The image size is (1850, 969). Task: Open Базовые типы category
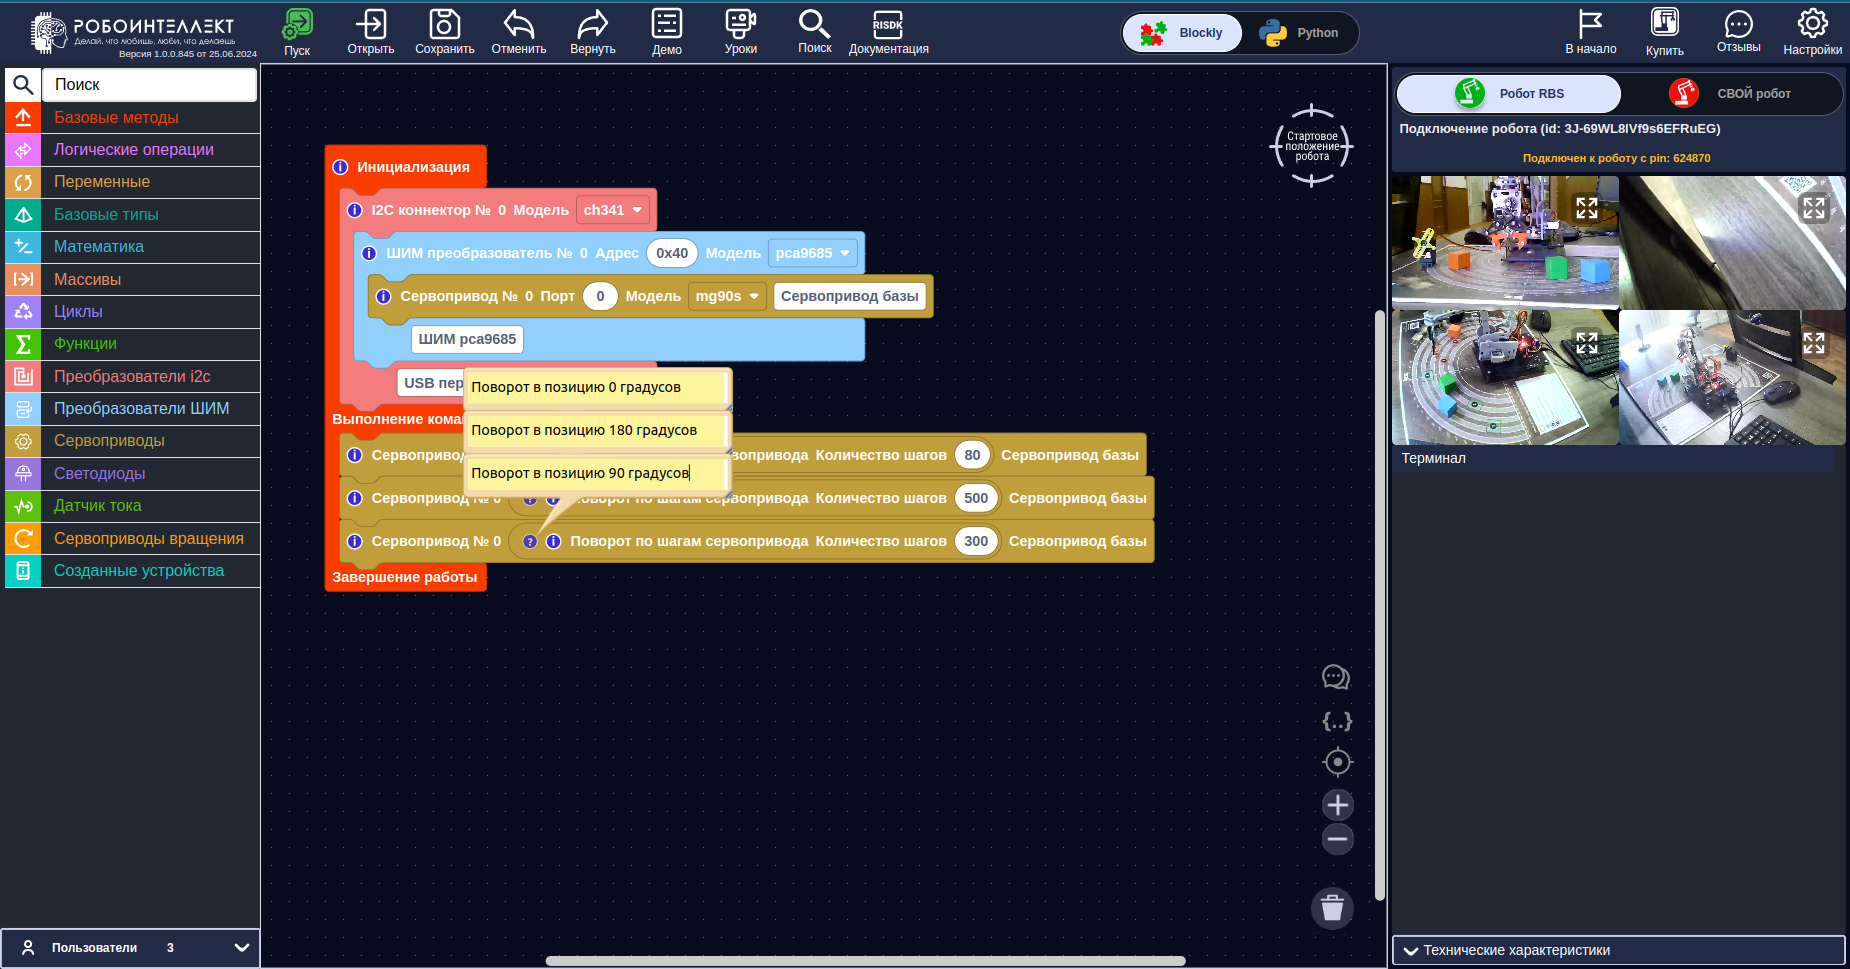[x=132, y=214]
